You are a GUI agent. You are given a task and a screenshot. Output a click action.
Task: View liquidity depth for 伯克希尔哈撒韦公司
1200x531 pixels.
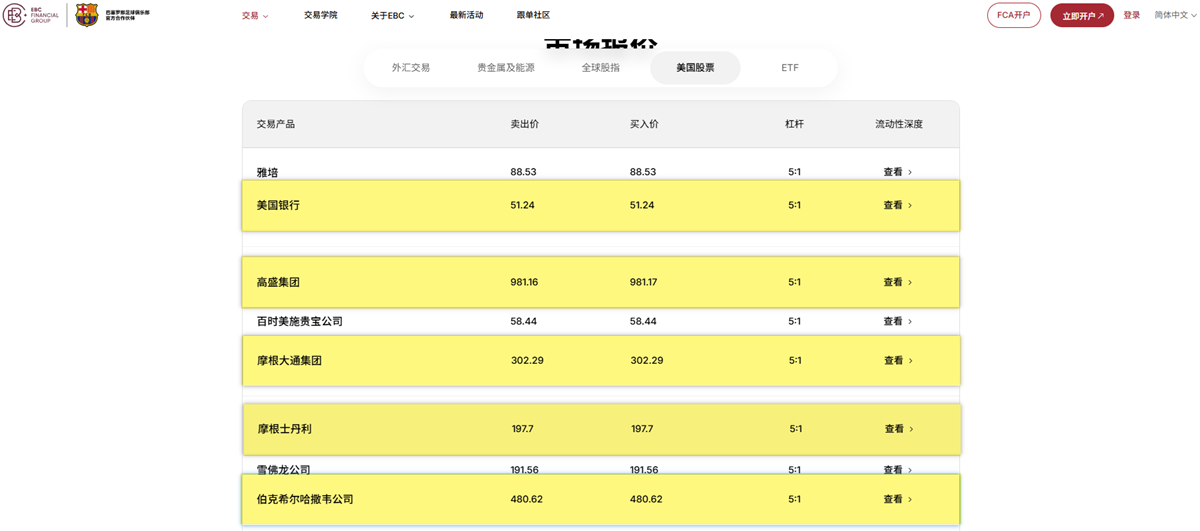point(897,499)
